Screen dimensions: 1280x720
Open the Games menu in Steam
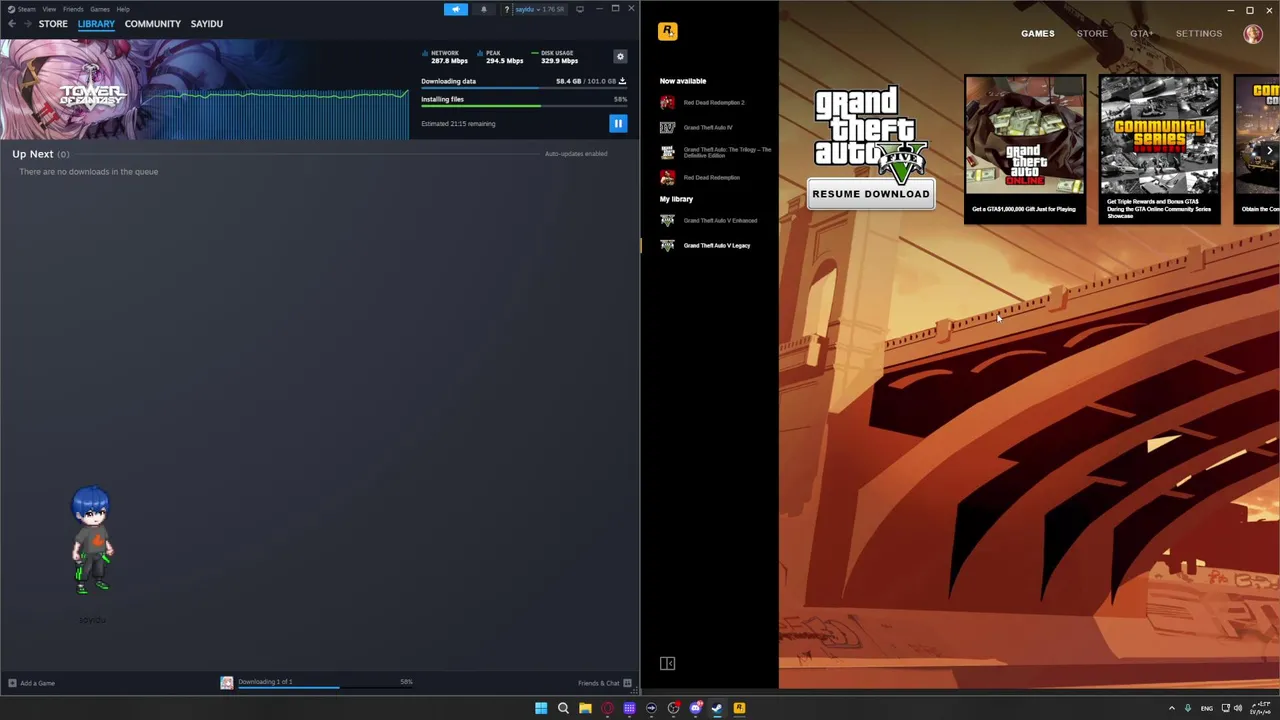[99, 9]
